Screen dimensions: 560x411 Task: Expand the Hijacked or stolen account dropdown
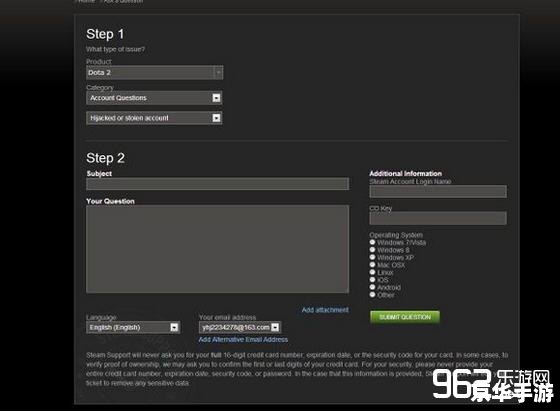click(x=154, y=118)
